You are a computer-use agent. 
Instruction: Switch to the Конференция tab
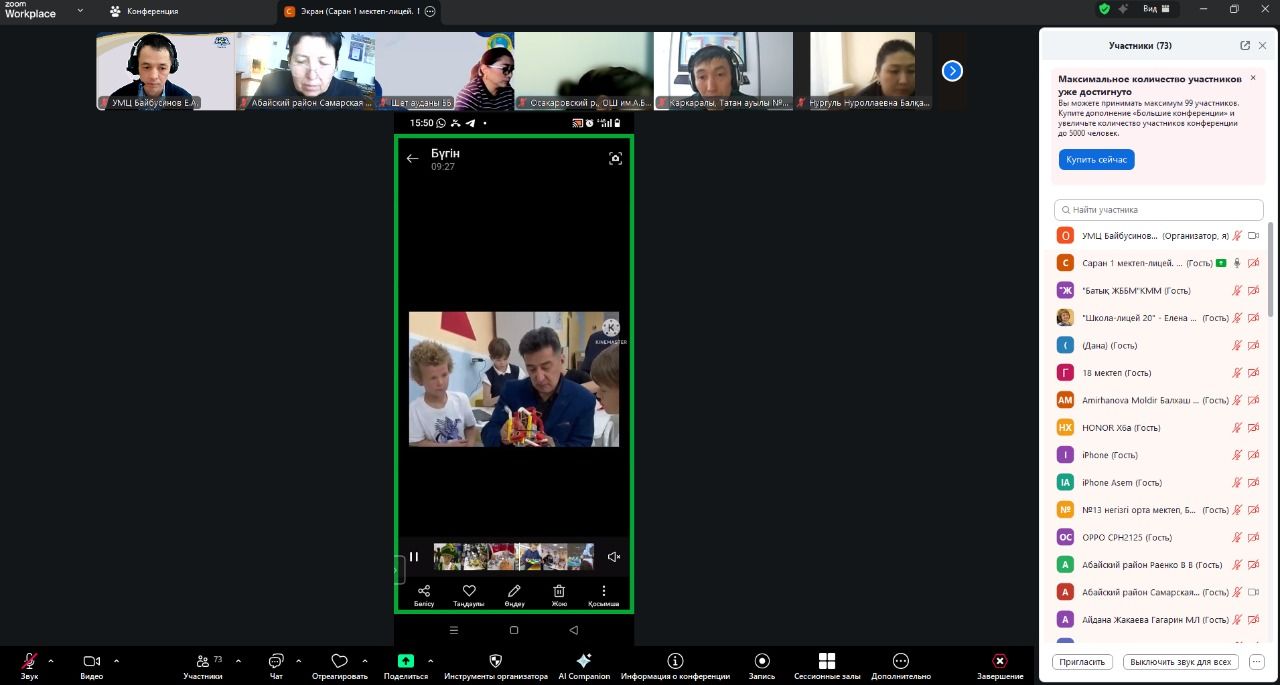(145, 11)
